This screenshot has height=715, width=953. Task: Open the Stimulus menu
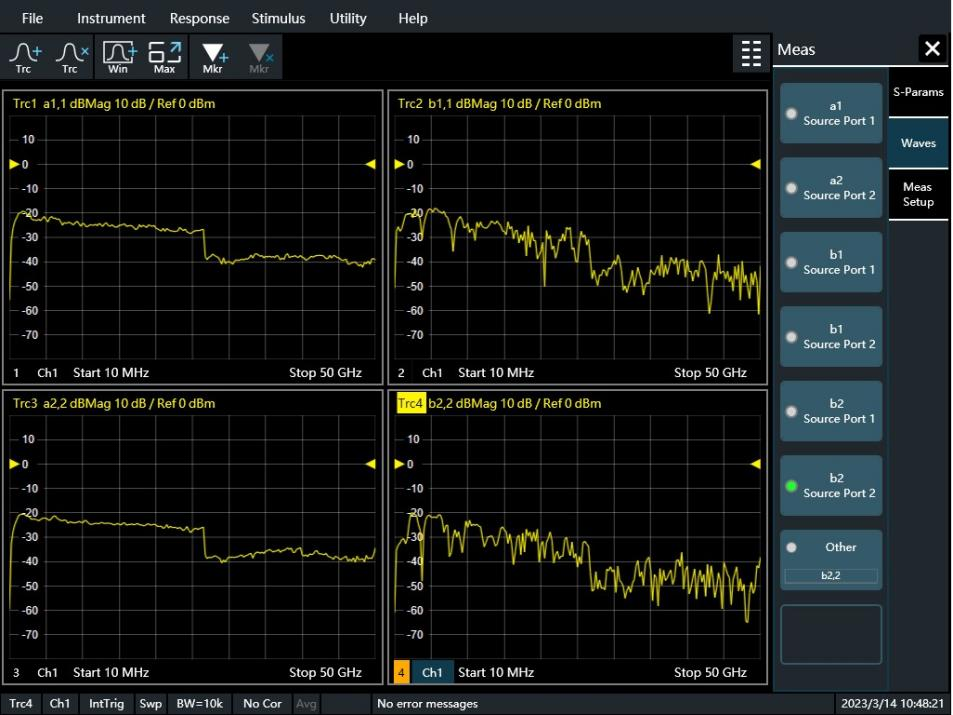(x=278, y=18)
